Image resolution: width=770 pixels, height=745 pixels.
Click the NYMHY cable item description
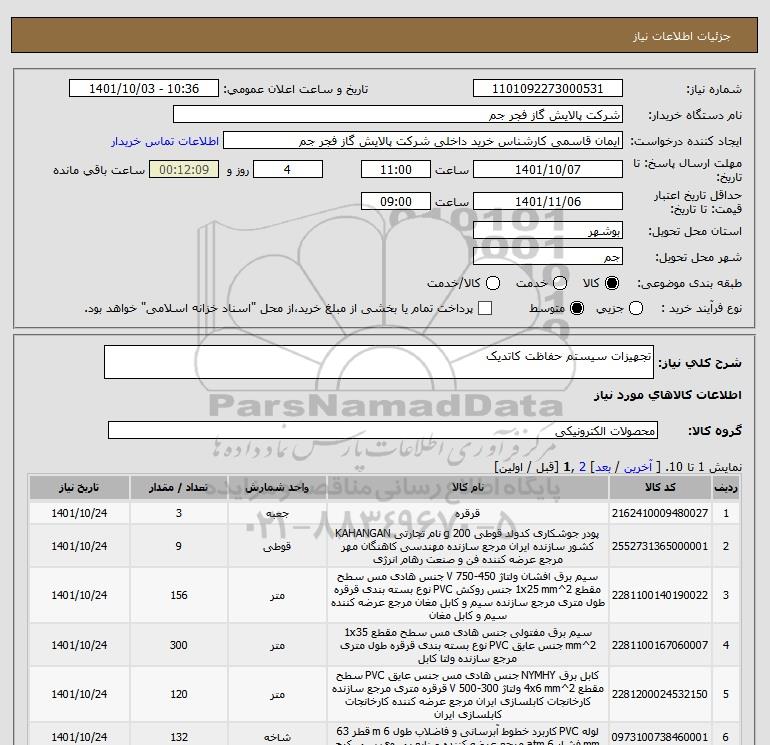point(468,694)
